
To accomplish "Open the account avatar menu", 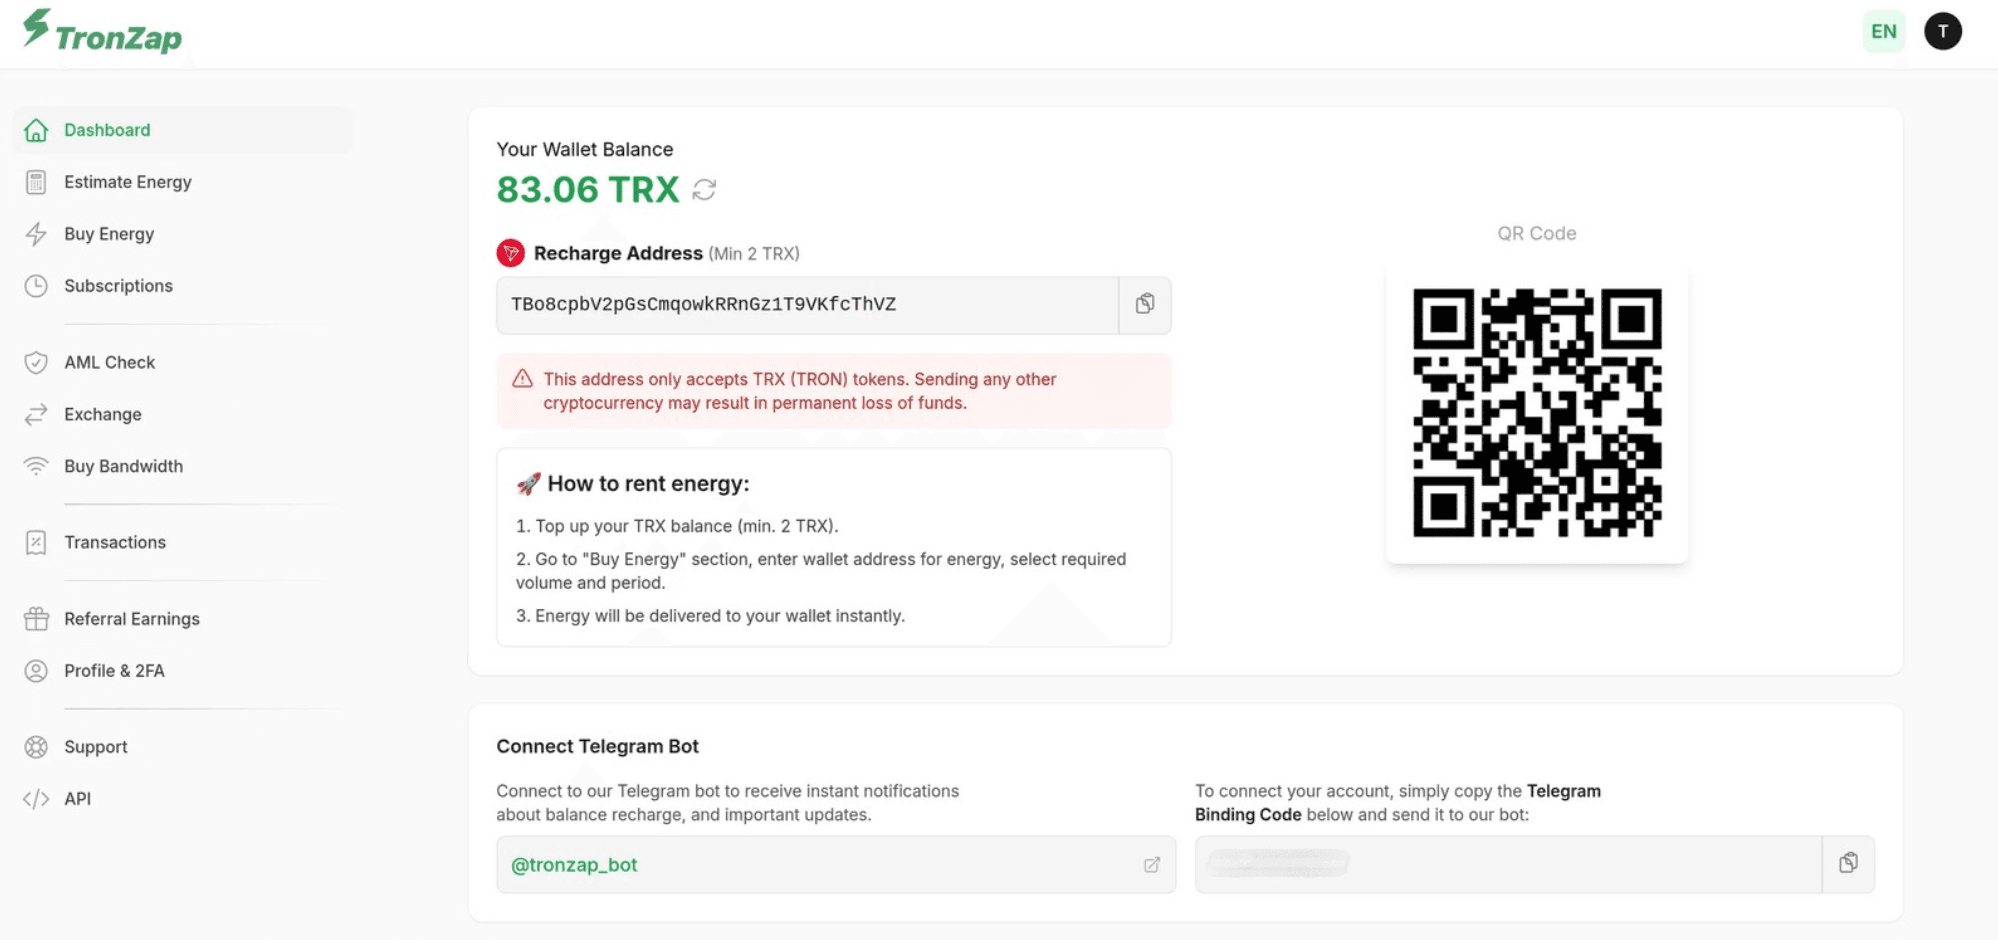I will [1944, 30].
